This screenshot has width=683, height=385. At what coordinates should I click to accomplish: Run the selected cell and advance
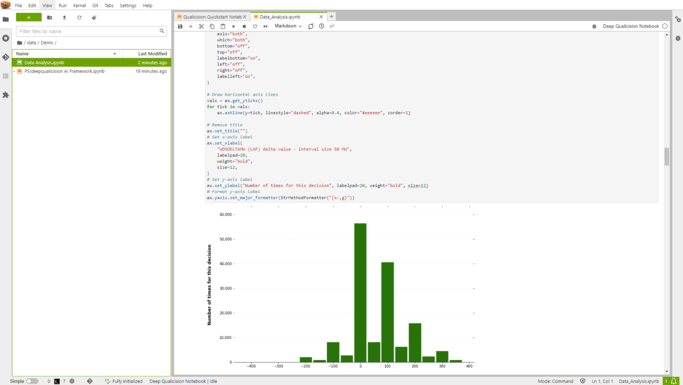click(233, 27)
